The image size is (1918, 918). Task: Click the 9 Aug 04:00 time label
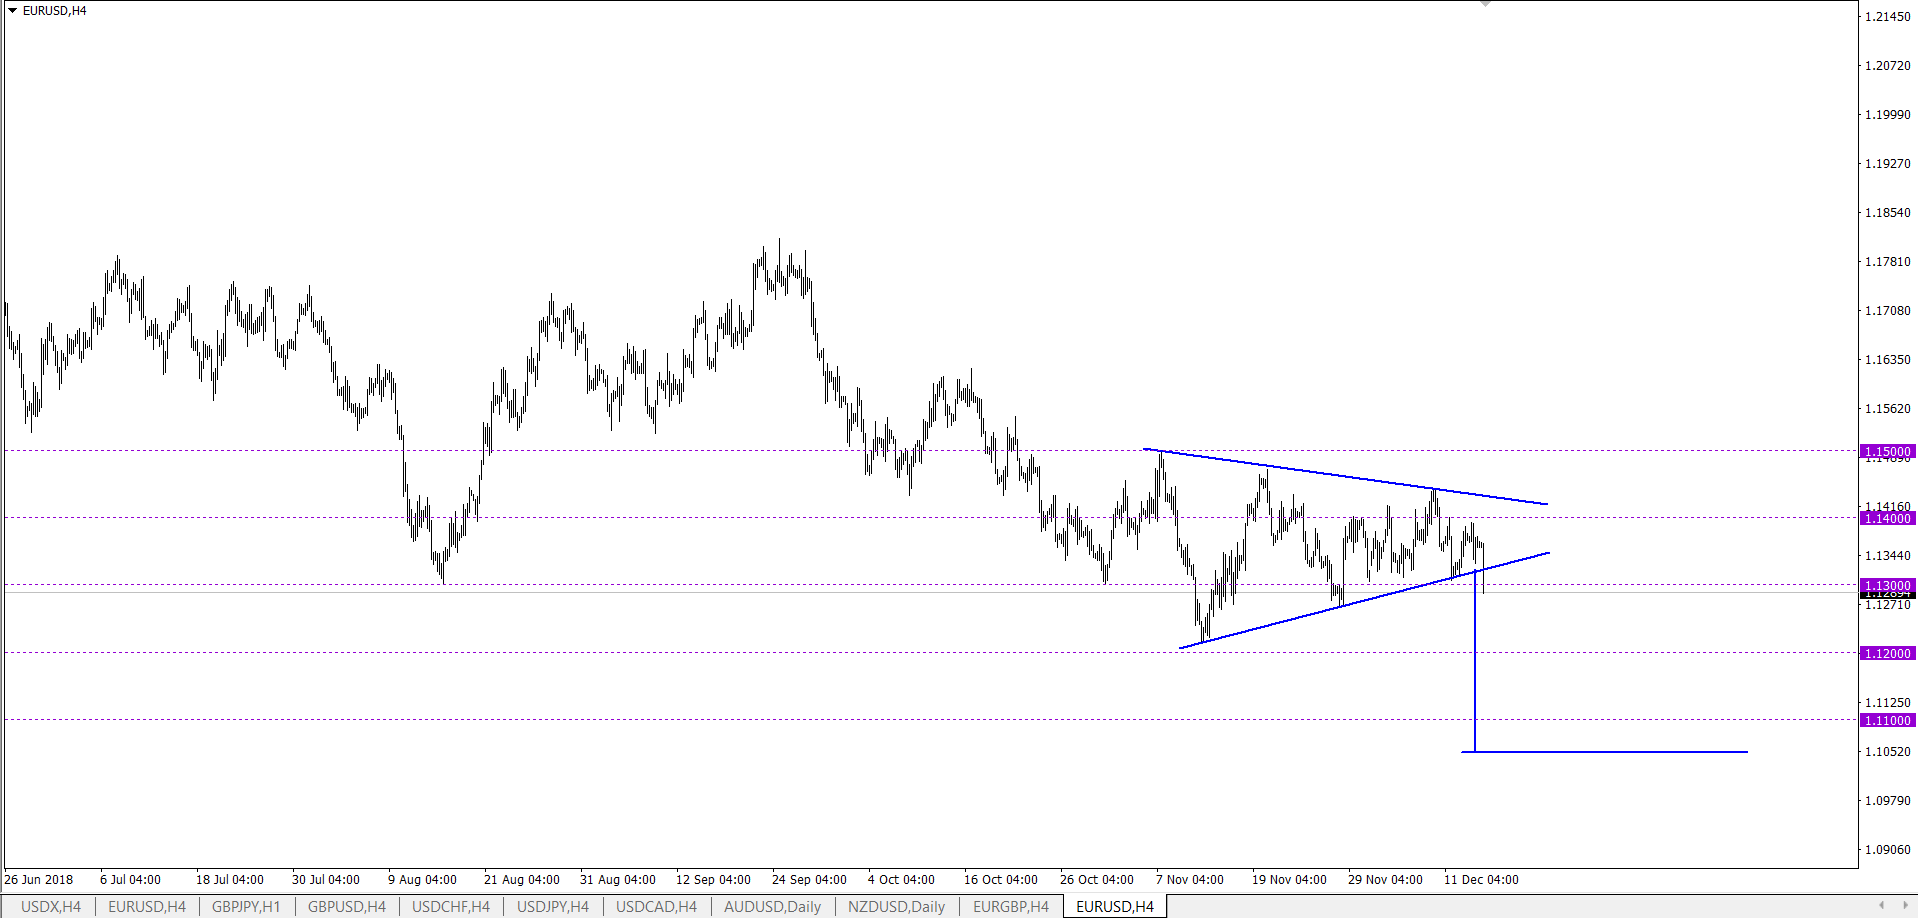(422, 880)
